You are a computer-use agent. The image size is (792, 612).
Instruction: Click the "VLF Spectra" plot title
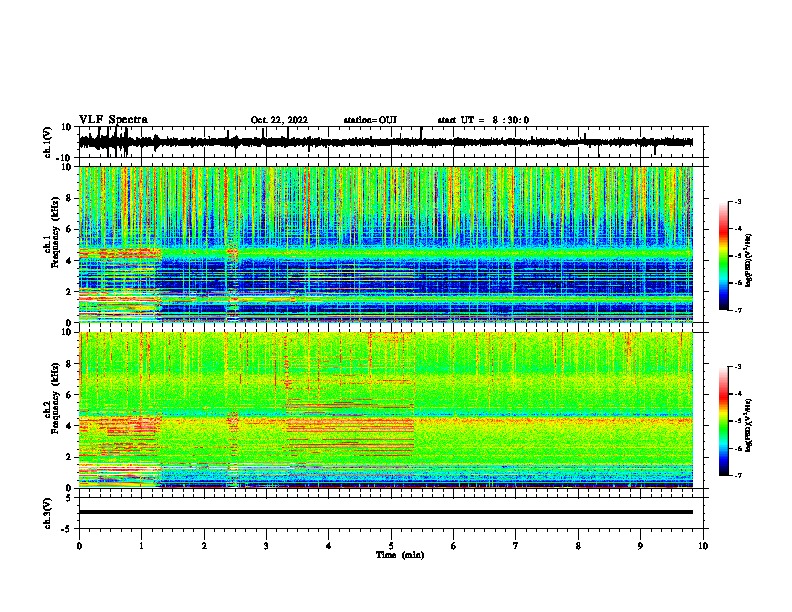coord(113,119)
